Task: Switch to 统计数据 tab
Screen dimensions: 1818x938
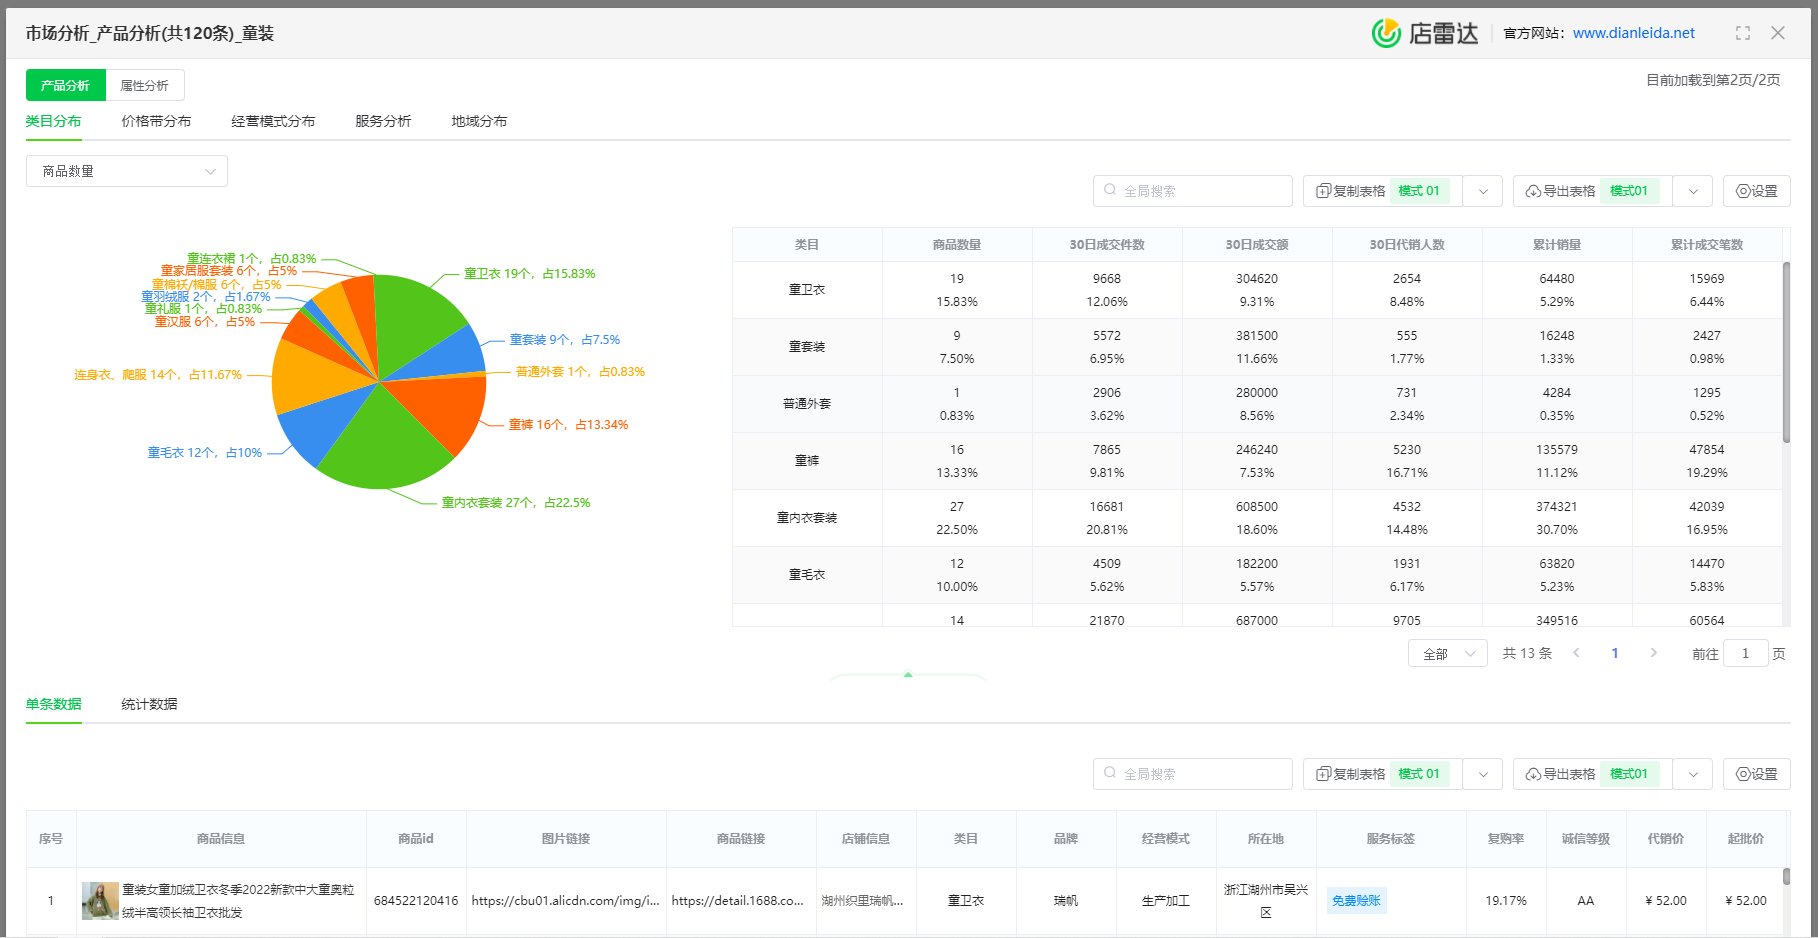Action: pos(149,704)
